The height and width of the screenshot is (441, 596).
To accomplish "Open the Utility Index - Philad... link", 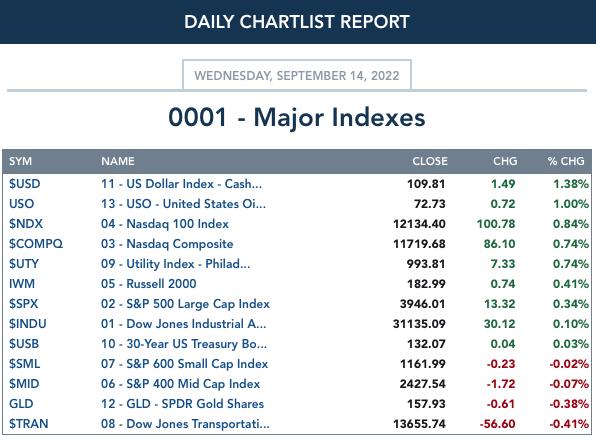I will [176, 264].
